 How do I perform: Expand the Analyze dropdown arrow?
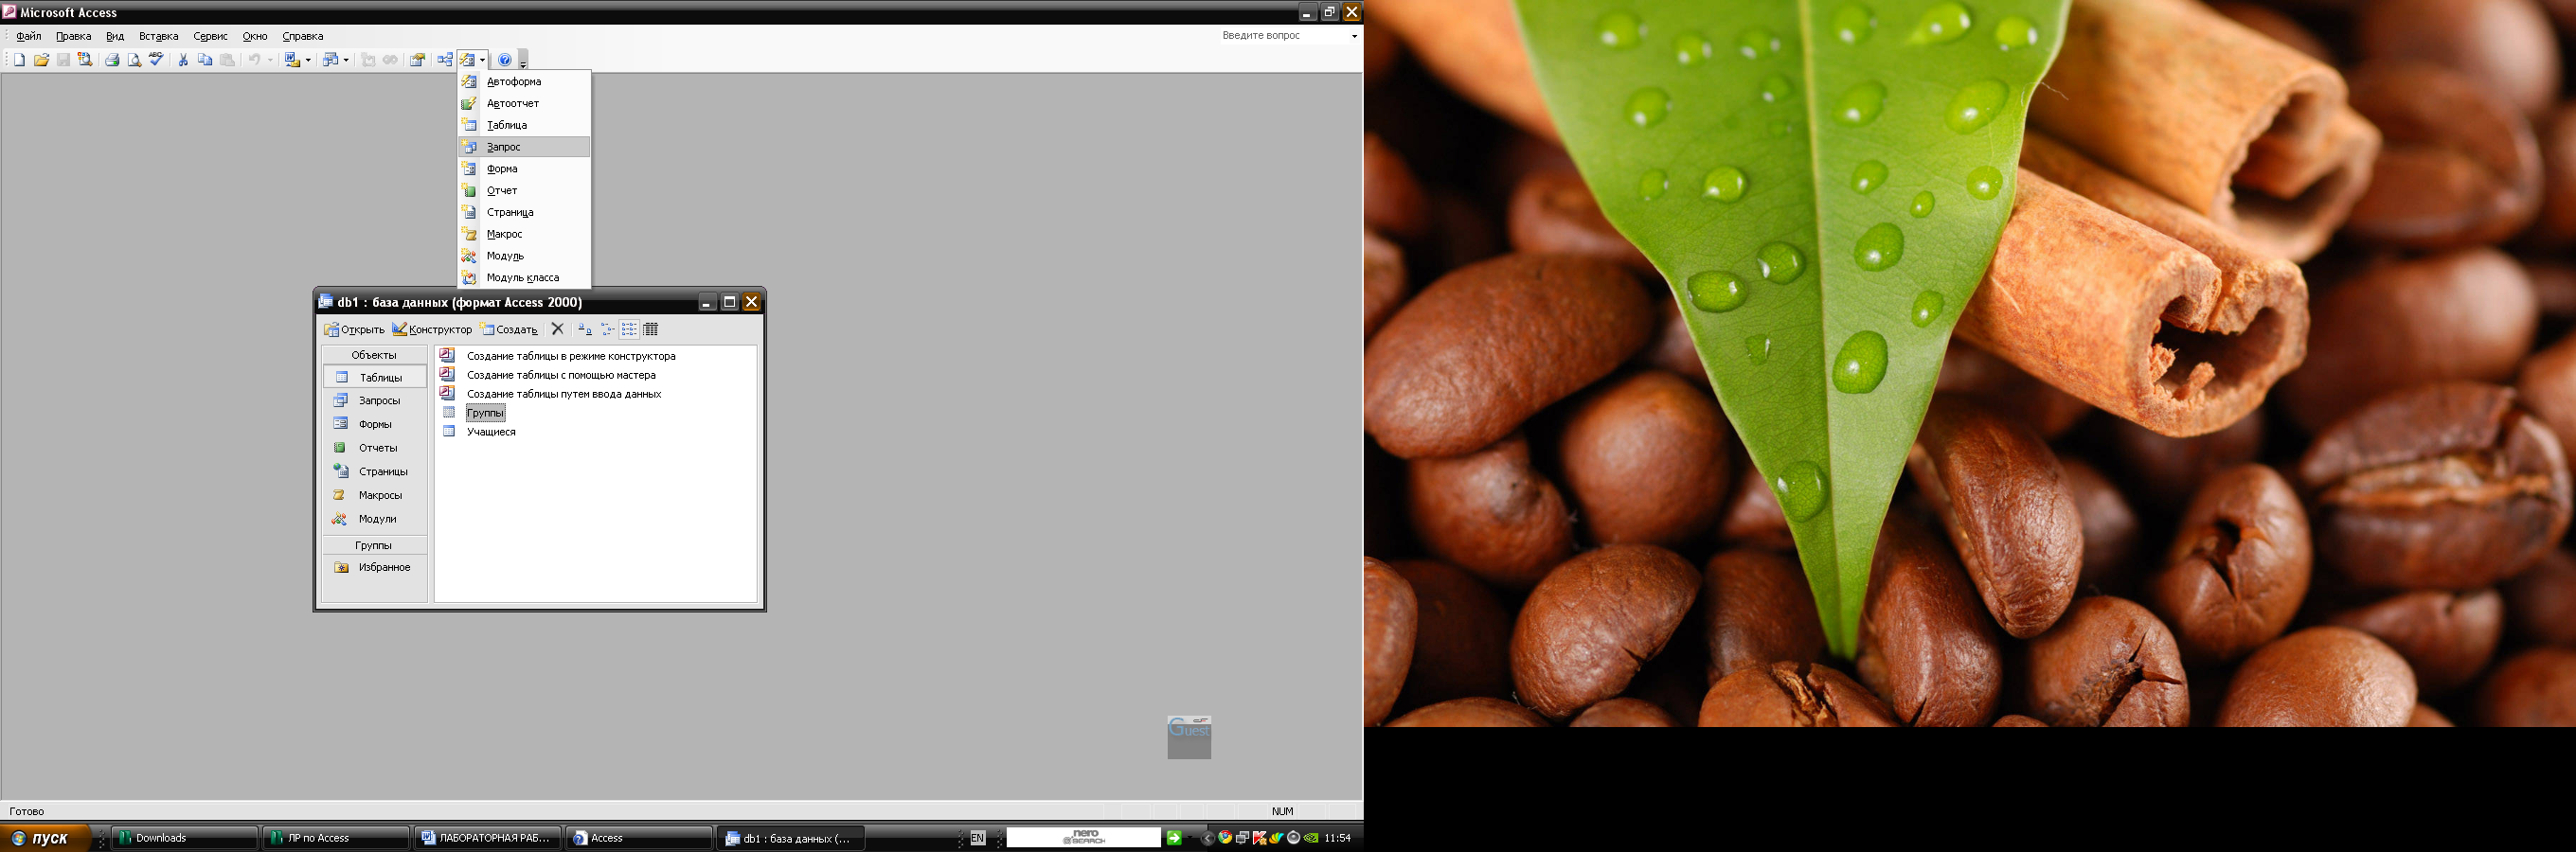pos(346,60)
